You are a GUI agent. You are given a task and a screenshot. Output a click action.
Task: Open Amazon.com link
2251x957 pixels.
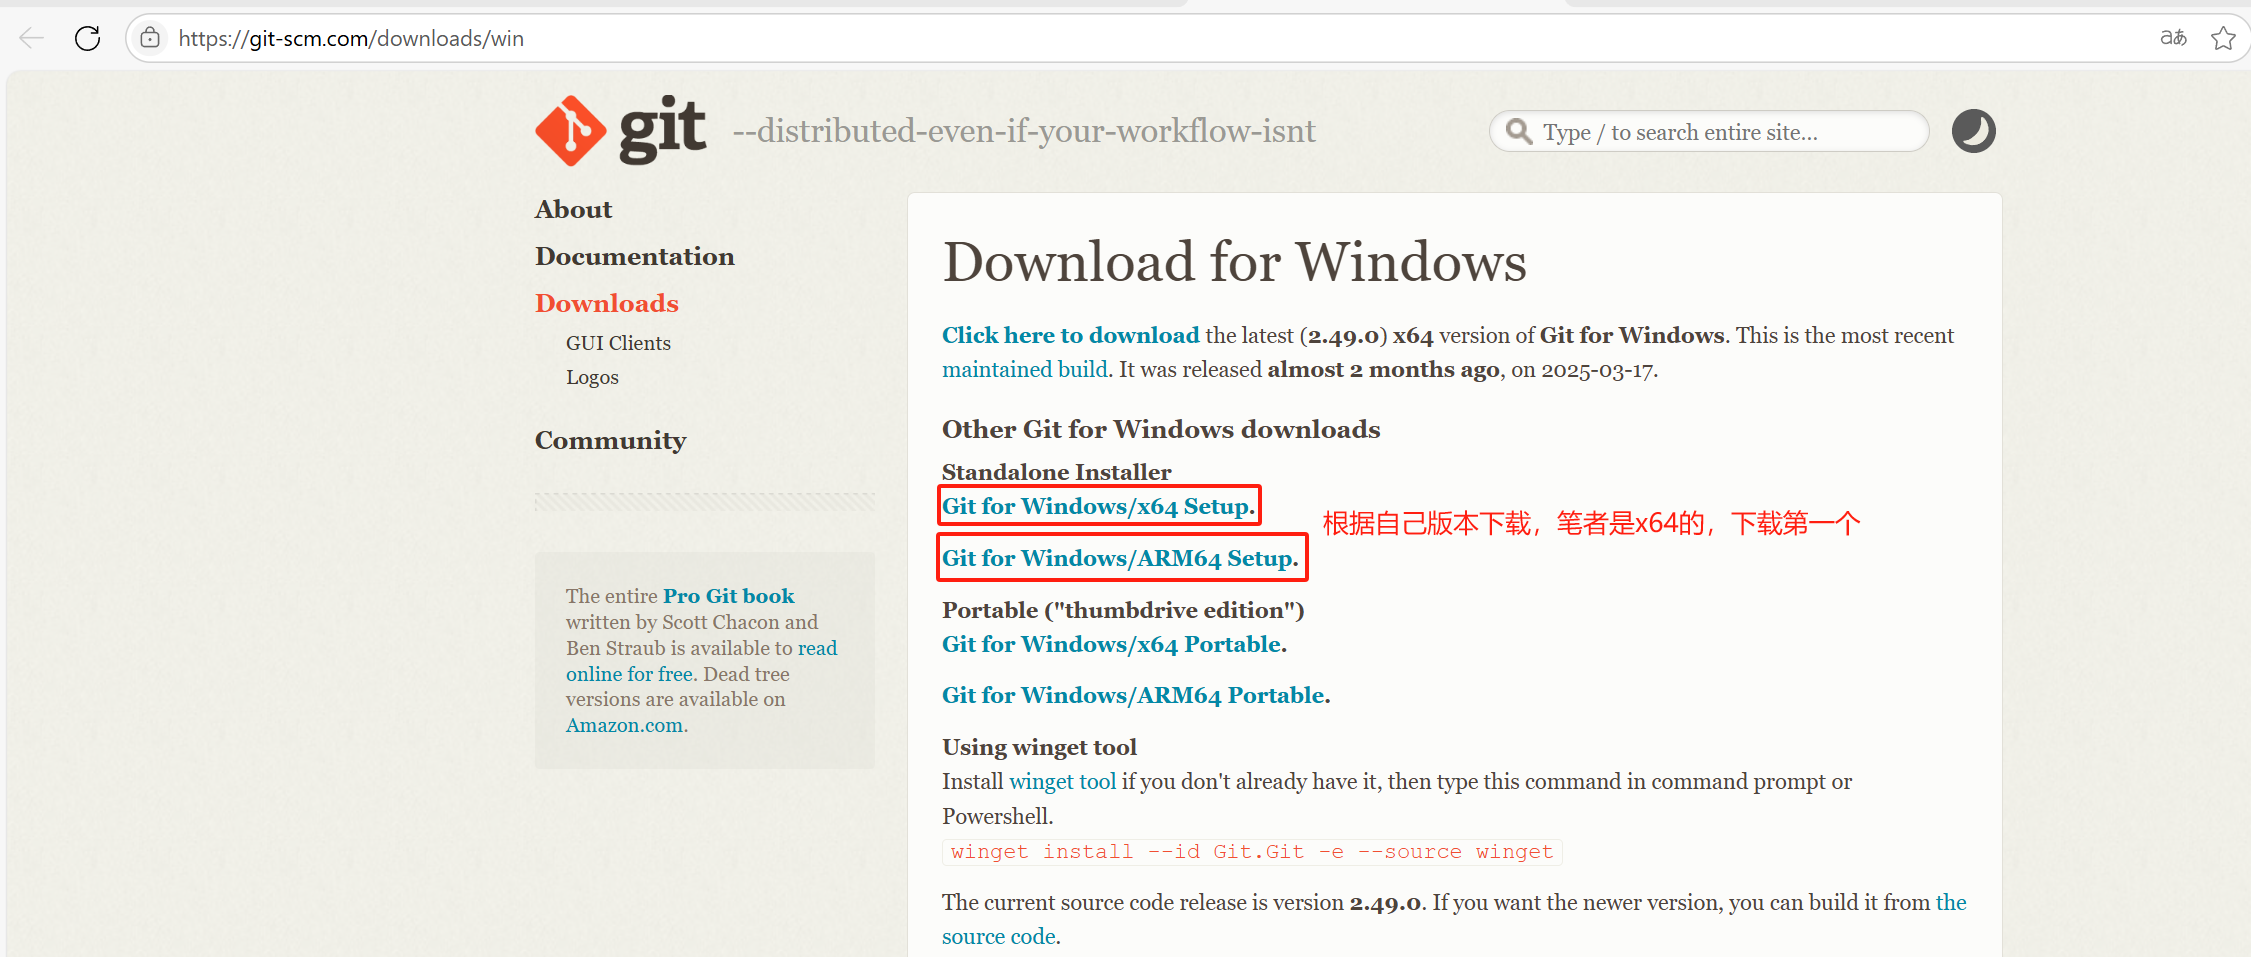tap(625, 725)
